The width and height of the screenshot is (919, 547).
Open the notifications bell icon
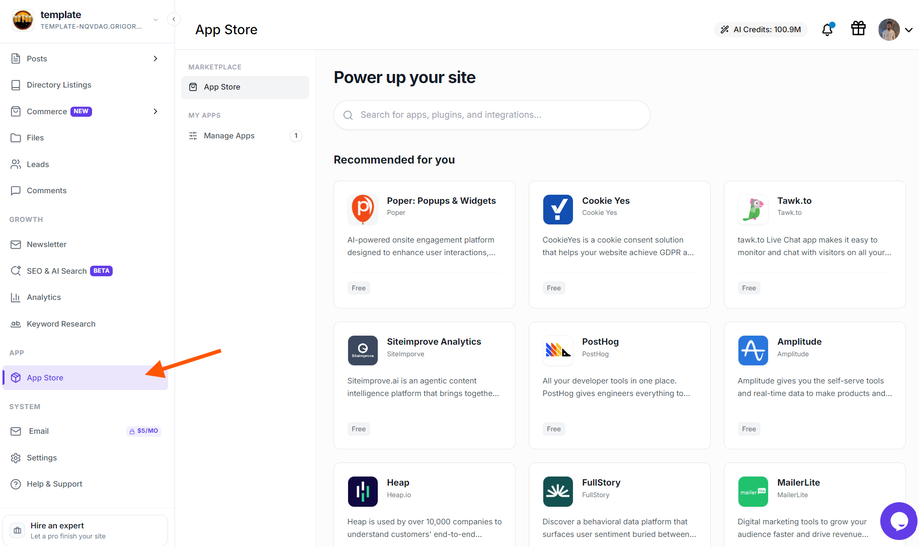[827, 29]
